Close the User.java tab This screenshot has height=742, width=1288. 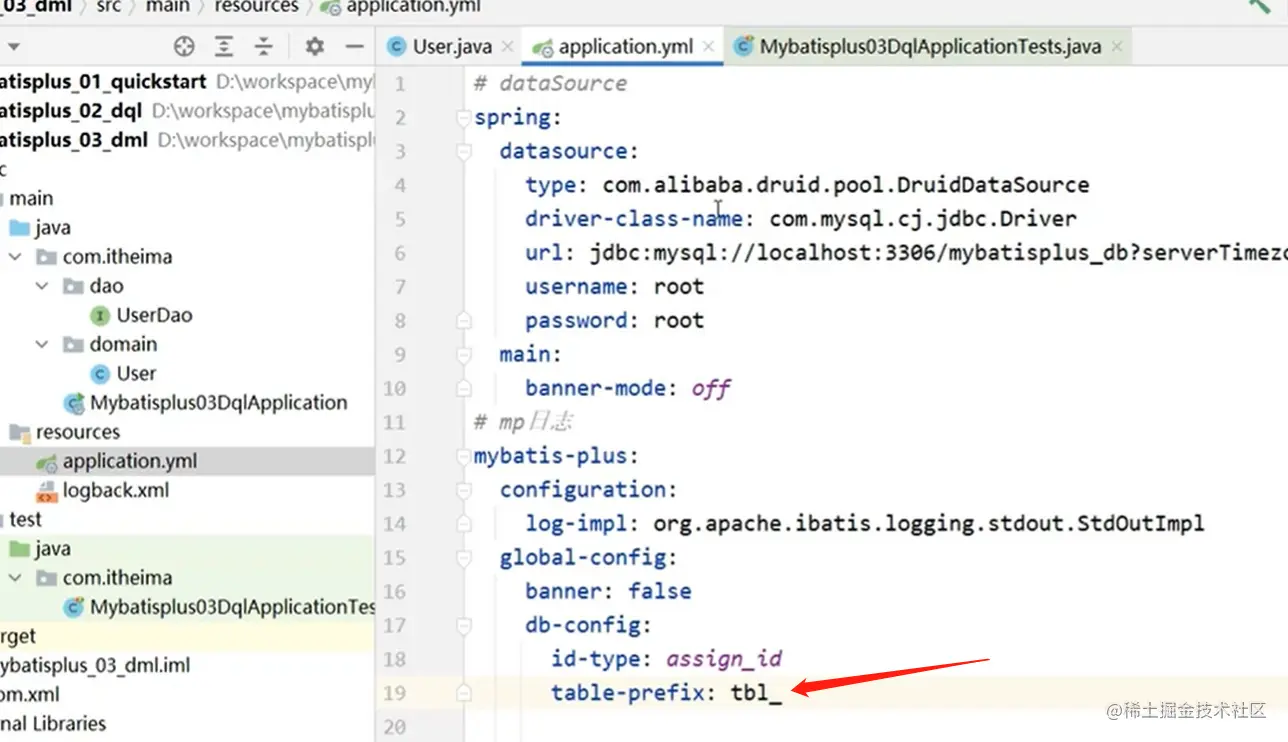pyautogui.click(x=507, y=47)
